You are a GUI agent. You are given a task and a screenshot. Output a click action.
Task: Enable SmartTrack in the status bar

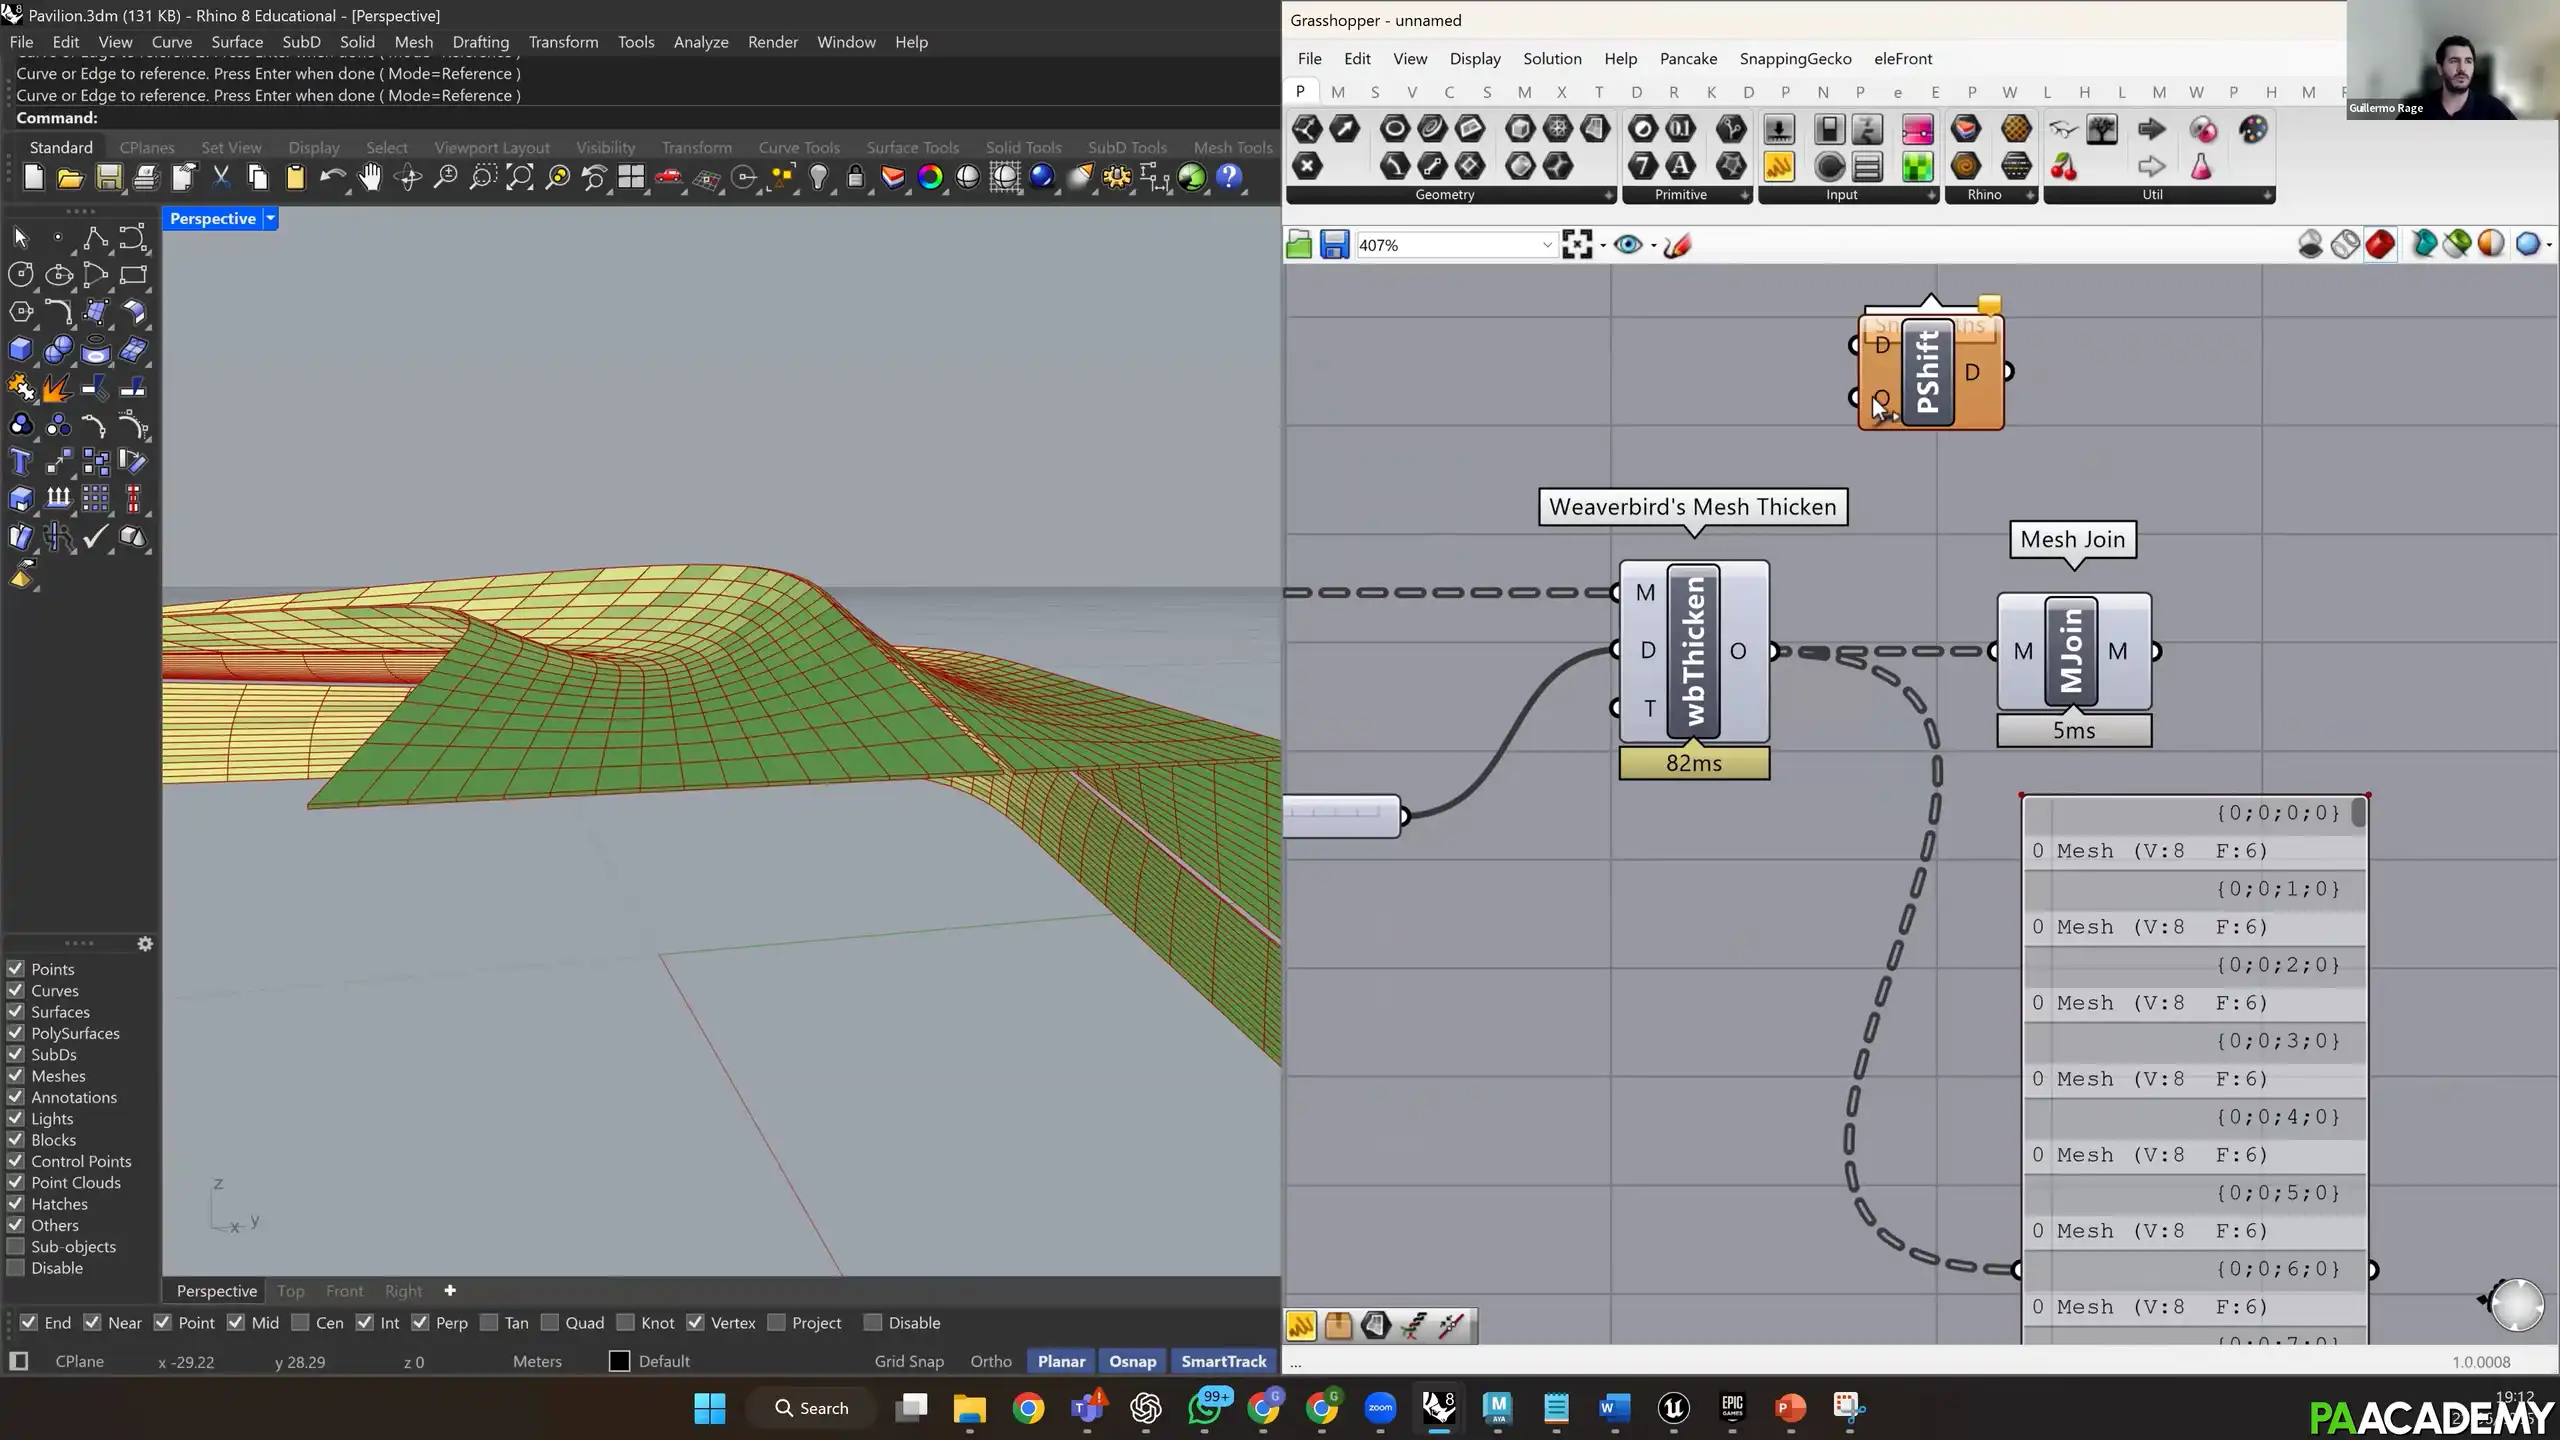(x=1223, y=1361)
